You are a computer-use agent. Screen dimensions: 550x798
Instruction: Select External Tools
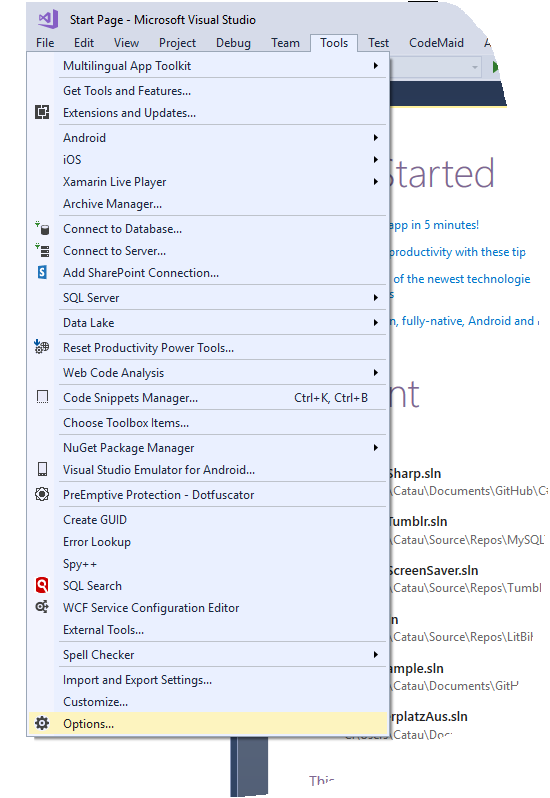[209, 630]
